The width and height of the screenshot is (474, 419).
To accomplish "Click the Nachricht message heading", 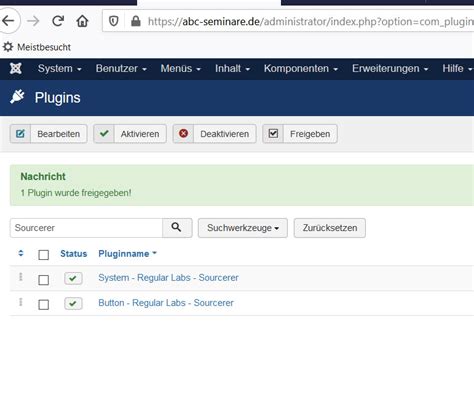I will click(43, 176).
